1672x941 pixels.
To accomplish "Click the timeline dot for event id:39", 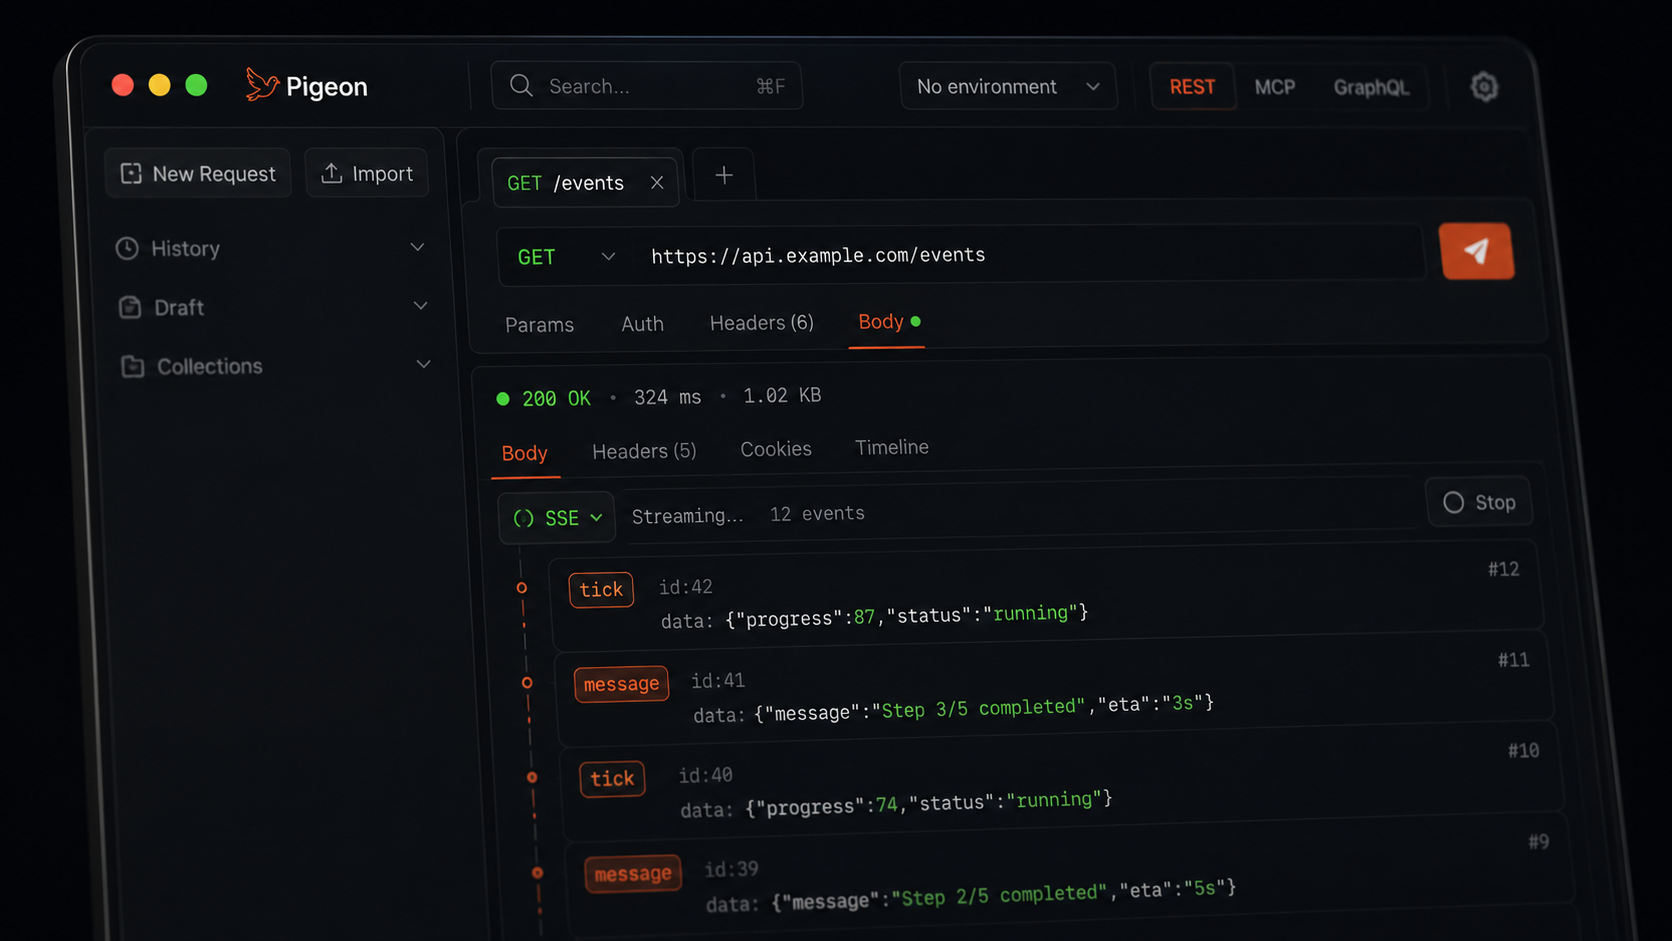I will 538,873.
